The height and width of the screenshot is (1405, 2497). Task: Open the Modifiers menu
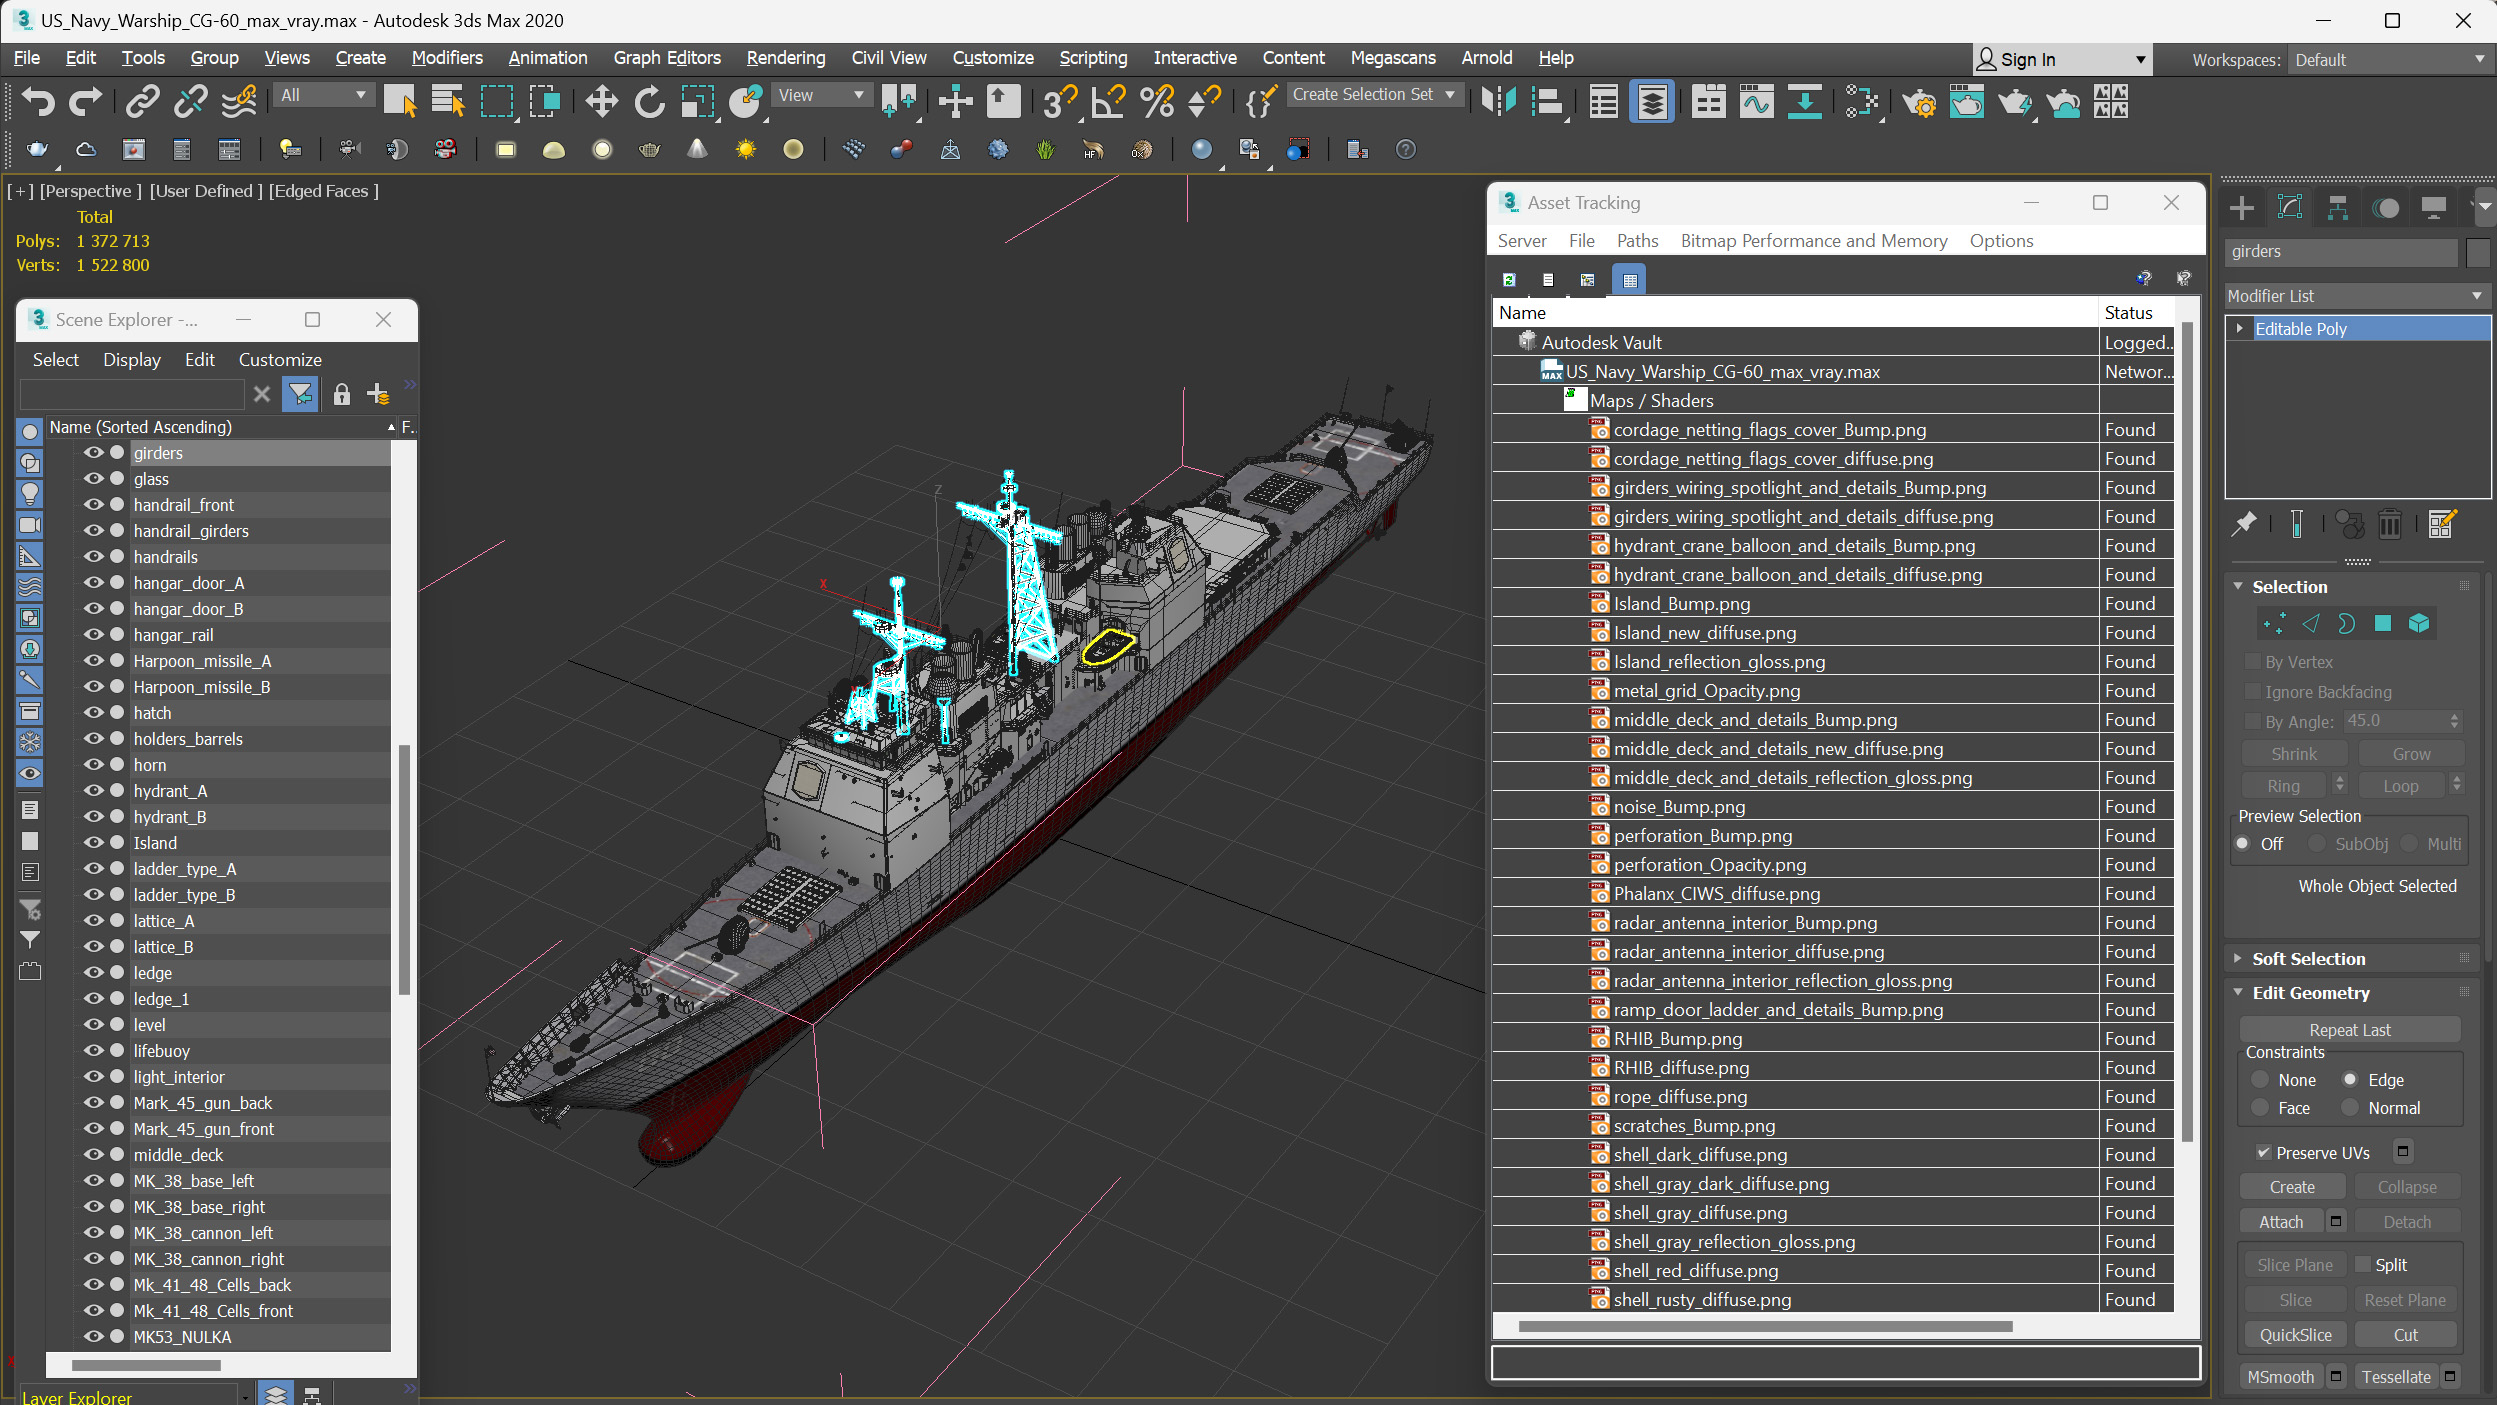click(x=446, y=58)
